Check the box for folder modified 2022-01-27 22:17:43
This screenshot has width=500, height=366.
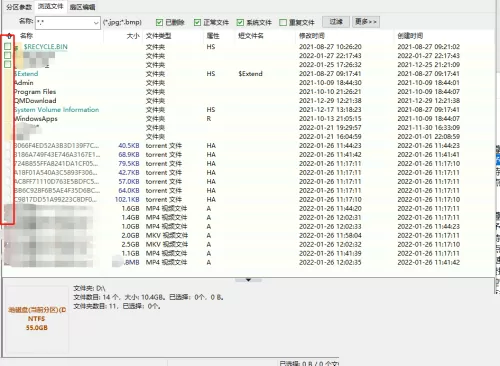[8, 55]
